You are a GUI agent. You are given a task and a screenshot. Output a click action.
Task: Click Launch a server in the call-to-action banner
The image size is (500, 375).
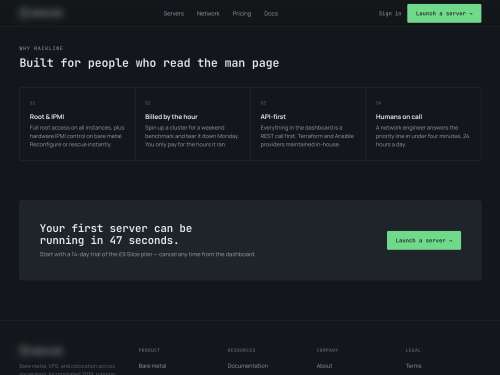[x=424, y=240]
